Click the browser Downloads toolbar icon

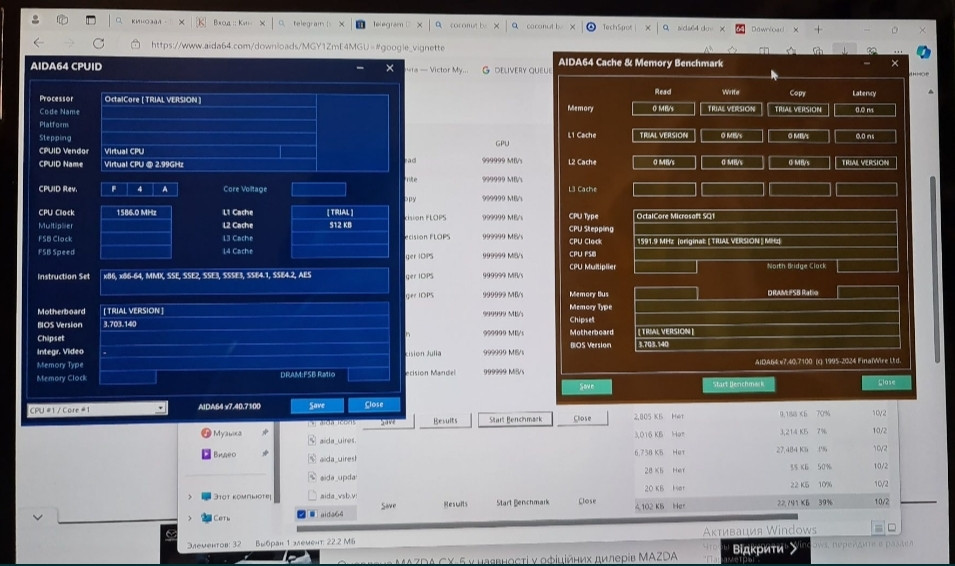[x=845, y=49]
